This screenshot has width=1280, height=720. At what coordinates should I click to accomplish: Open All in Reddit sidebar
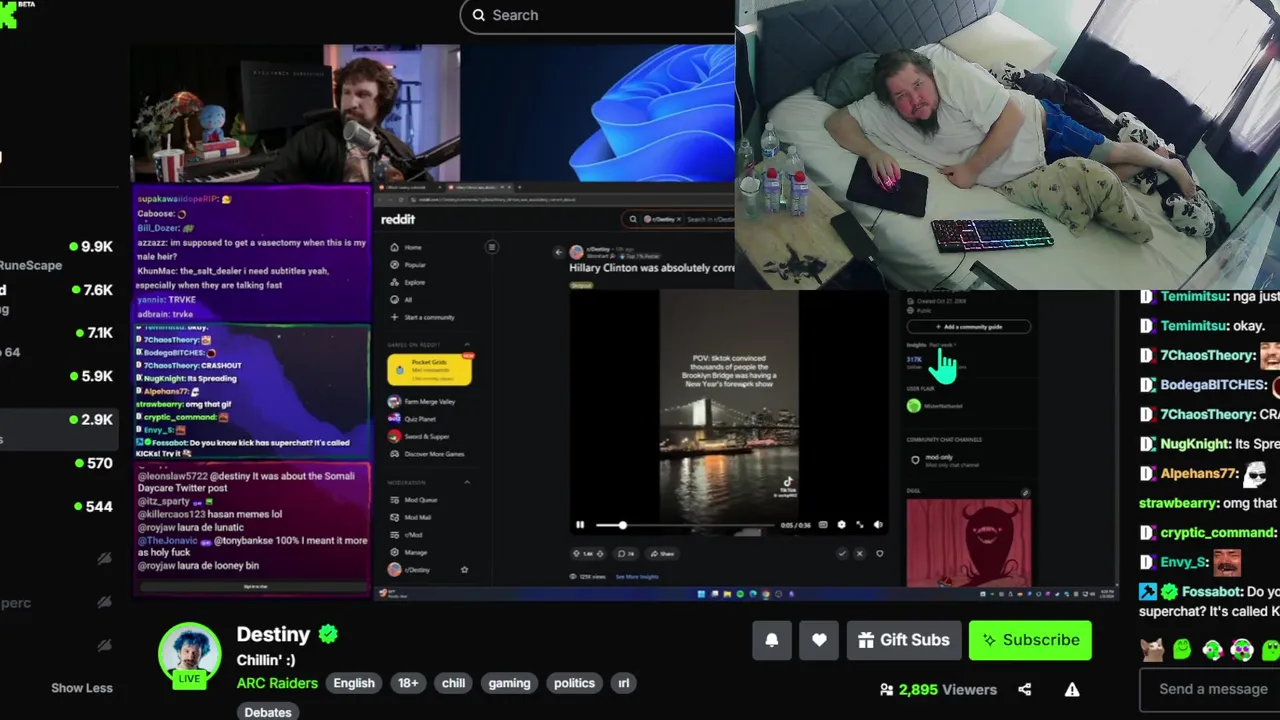401,300
